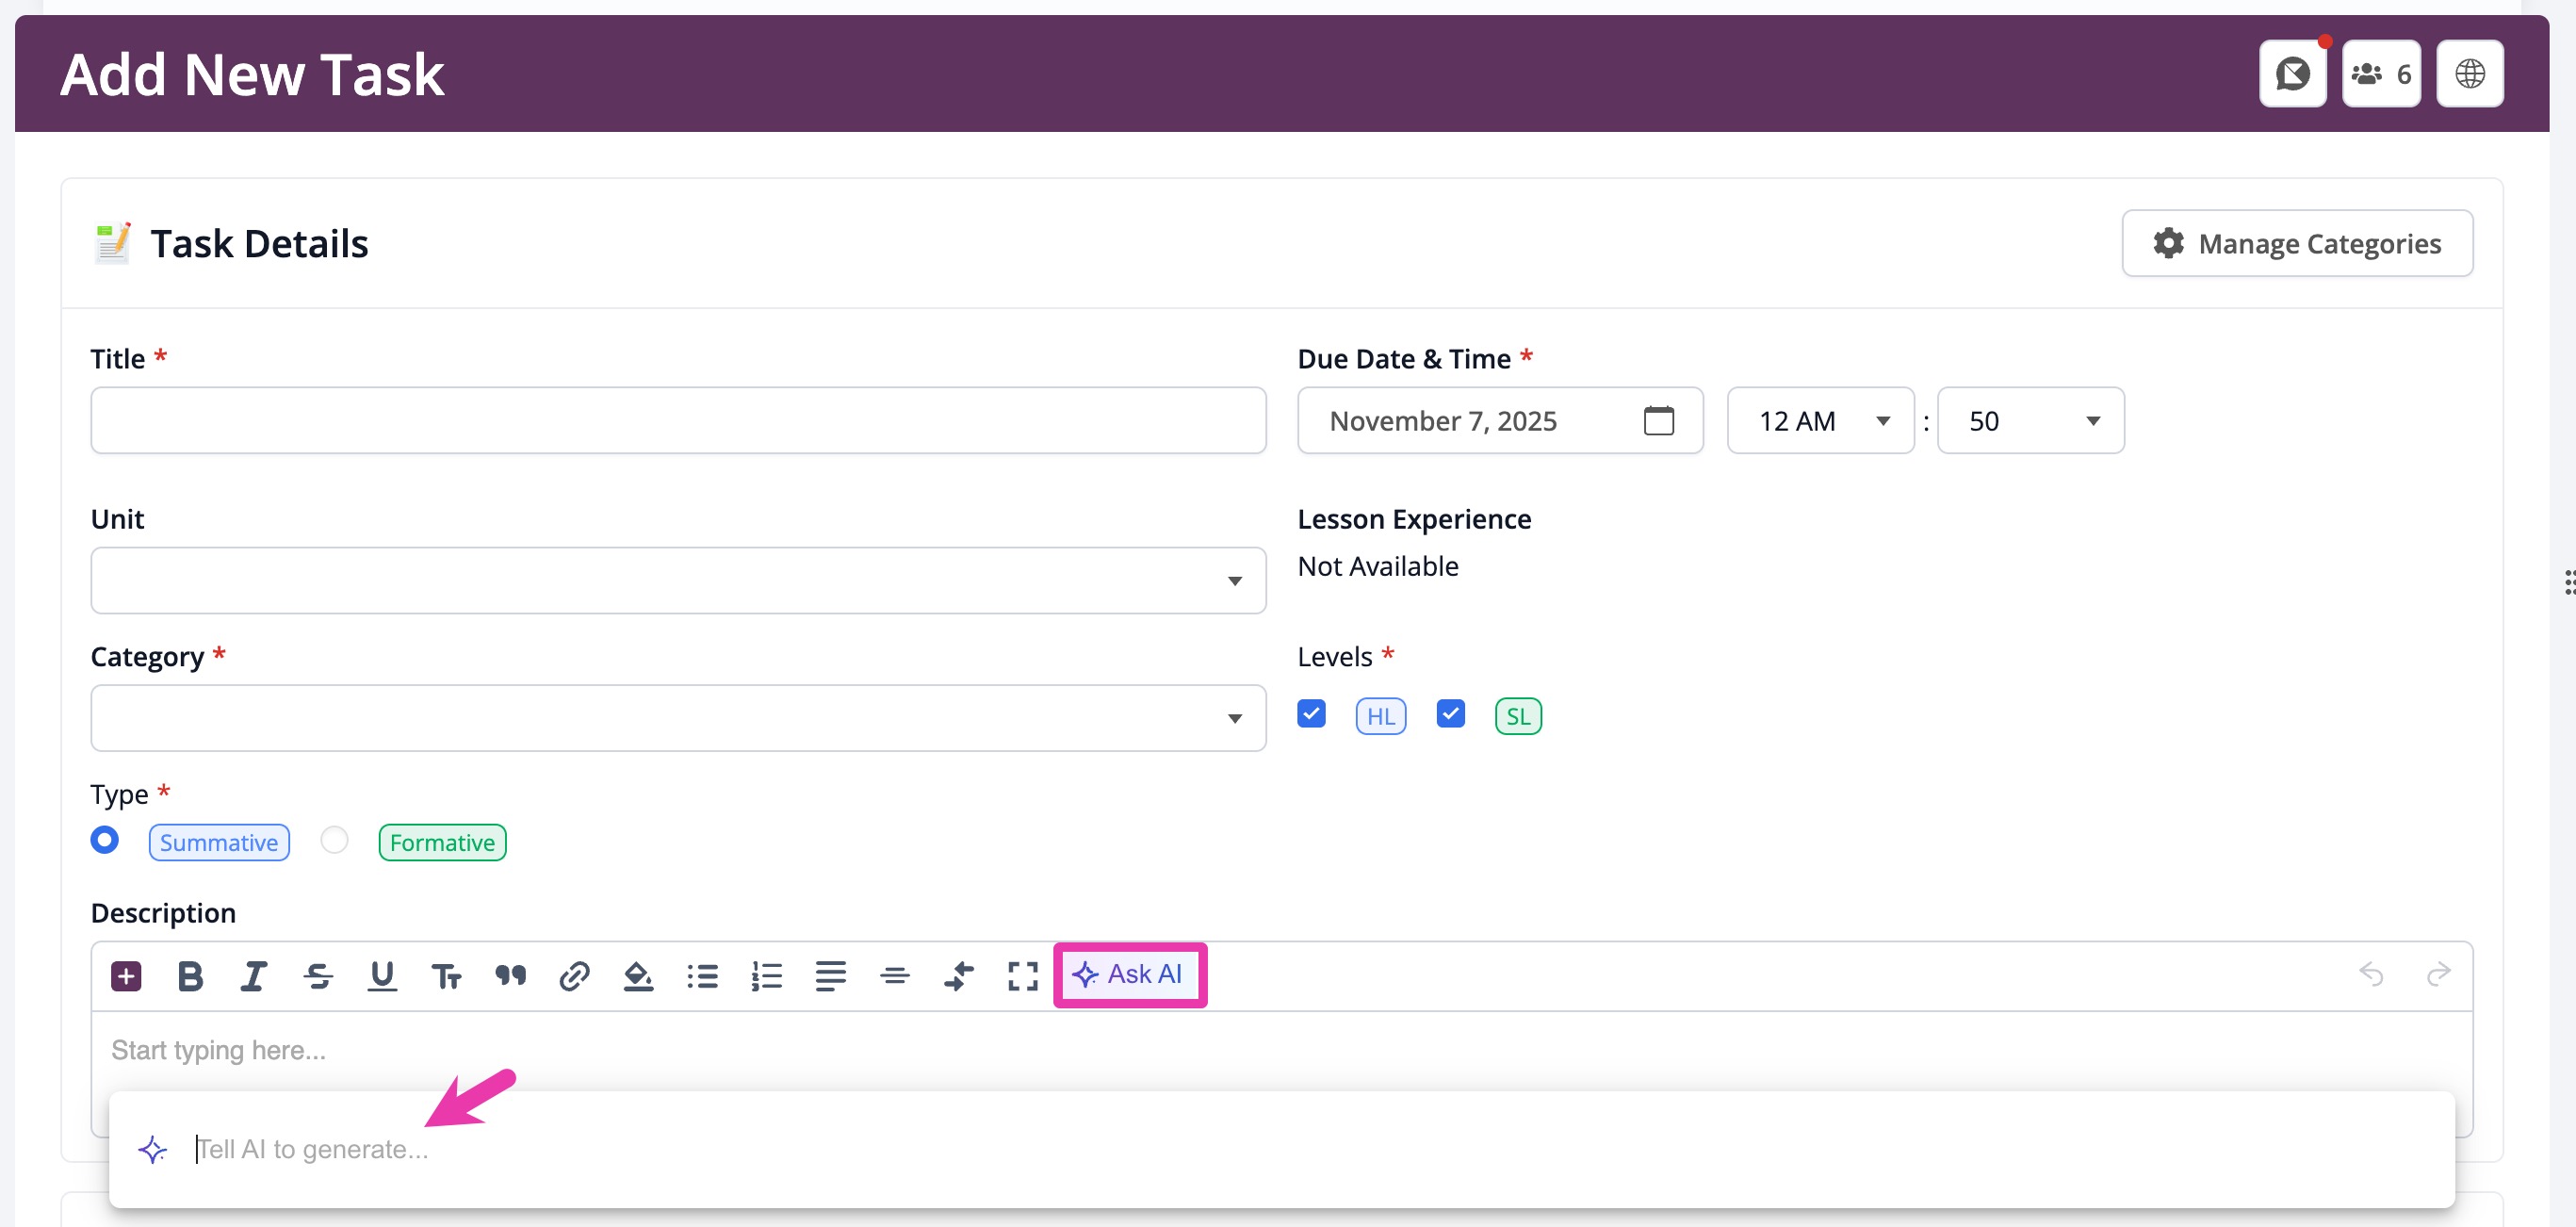Viewport: 2576px width, 1227px height.
Task: Toggle bold formatting in description toolbar
Action: pos(190,975)
